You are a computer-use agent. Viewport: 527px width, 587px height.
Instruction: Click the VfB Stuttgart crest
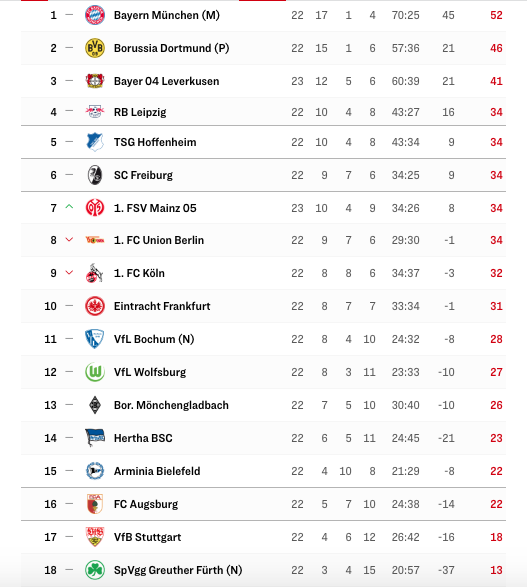(x=95, y=537)
